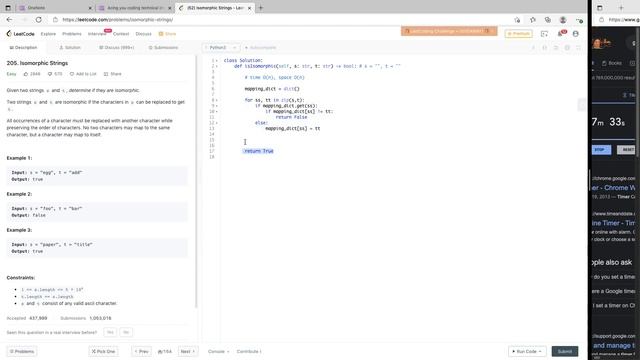This screenshot has height=360, width=640.
Task: Open the Problems list button at bottom
Action: click(22, 351)
